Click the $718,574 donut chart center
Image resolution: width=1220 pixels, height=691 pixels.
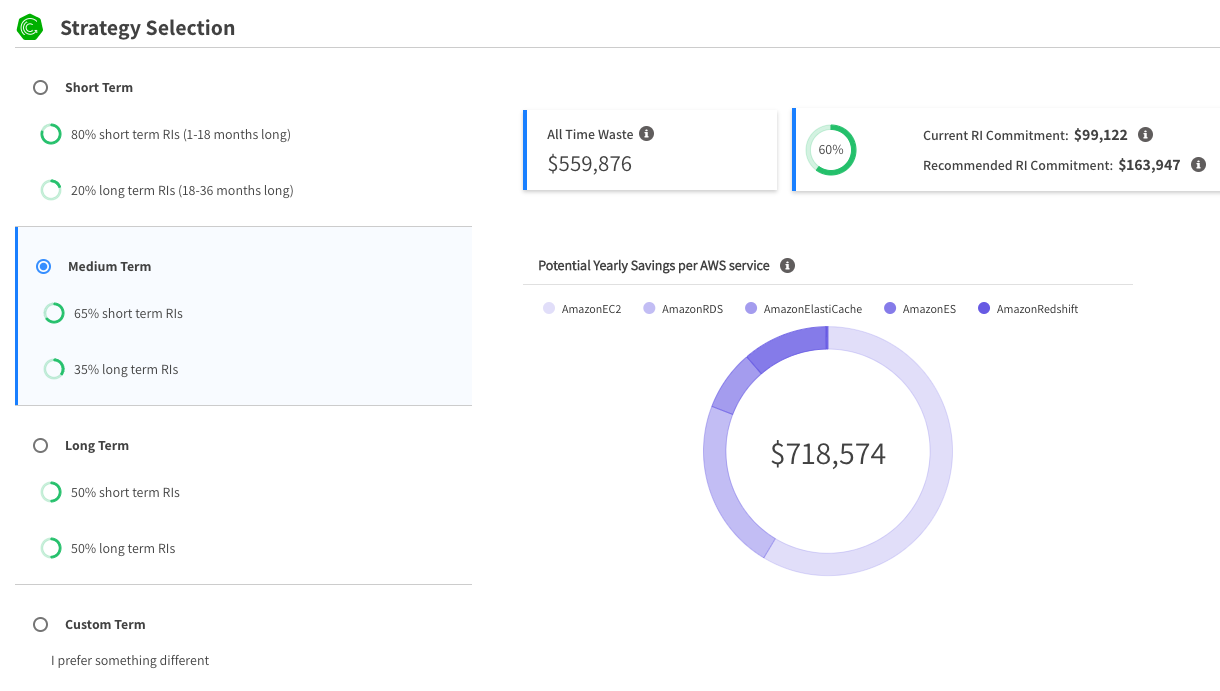pos(828,454)
